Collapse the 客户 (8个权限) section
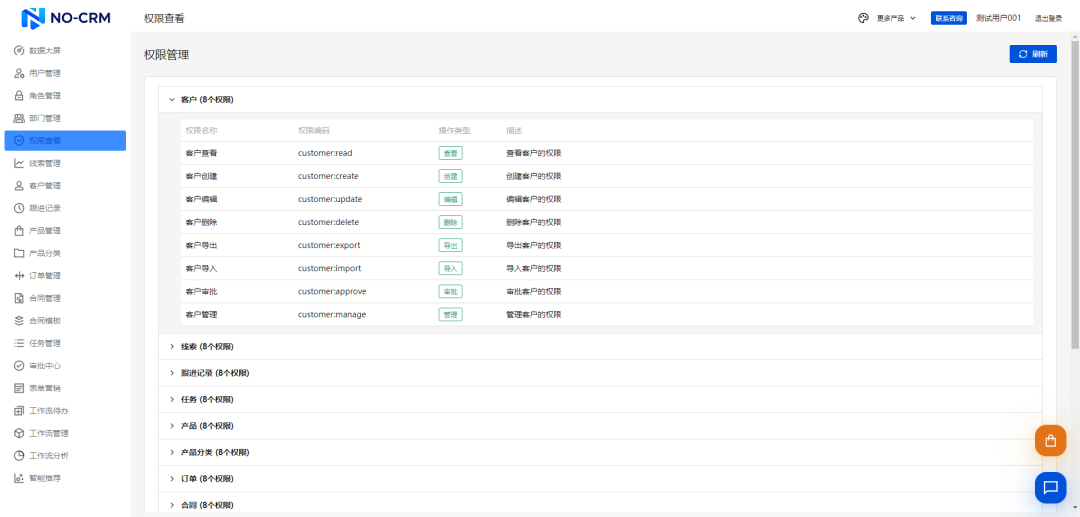The image size is (1080, 517). pyautogui.click(x=600, y=100)
